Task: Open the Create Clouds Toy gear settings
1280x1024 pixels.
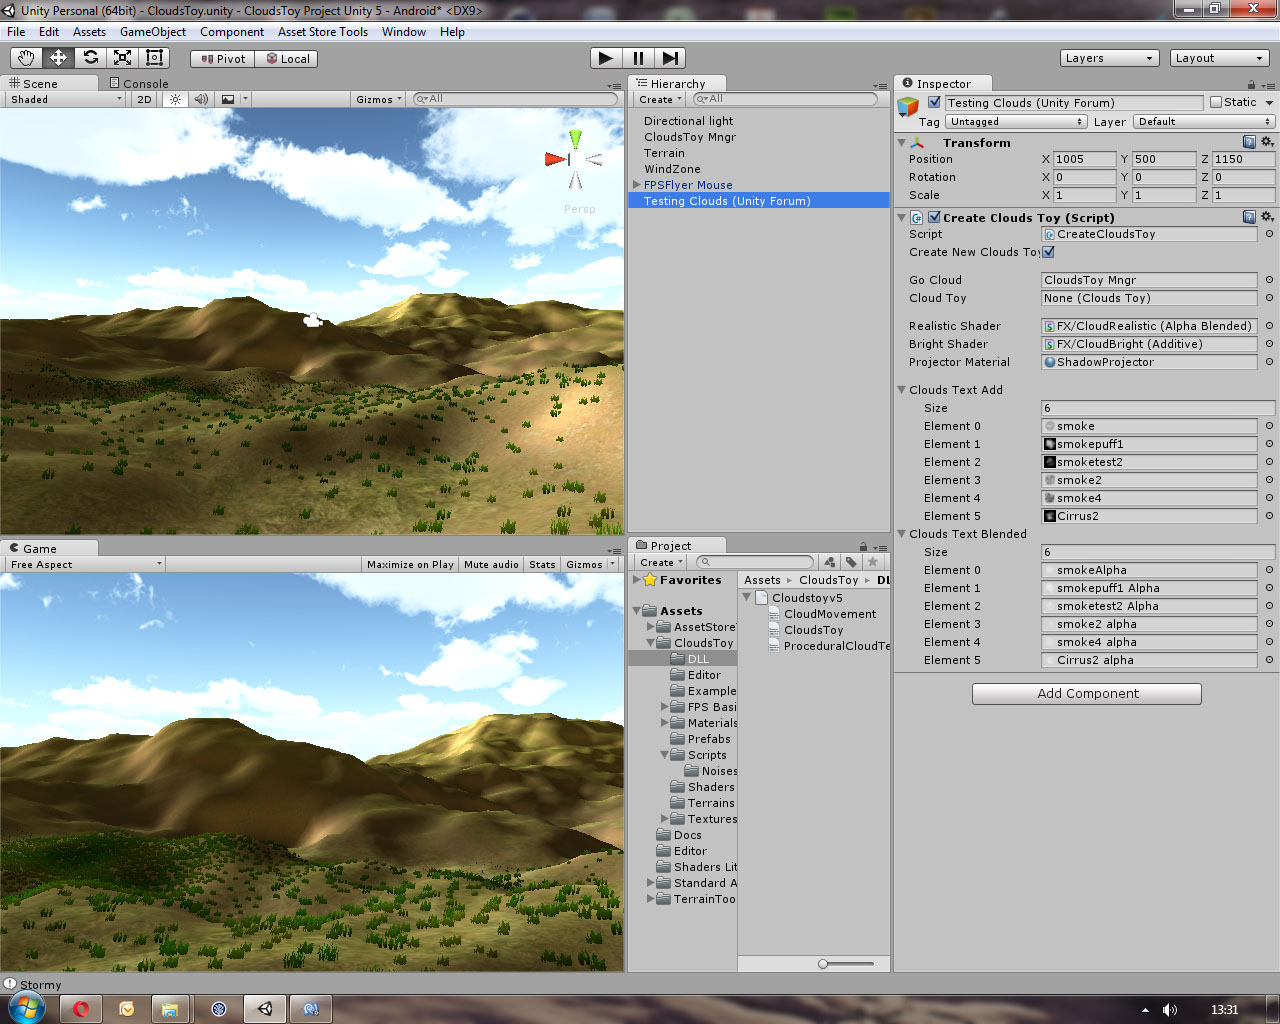Action: click(1266, 217)
